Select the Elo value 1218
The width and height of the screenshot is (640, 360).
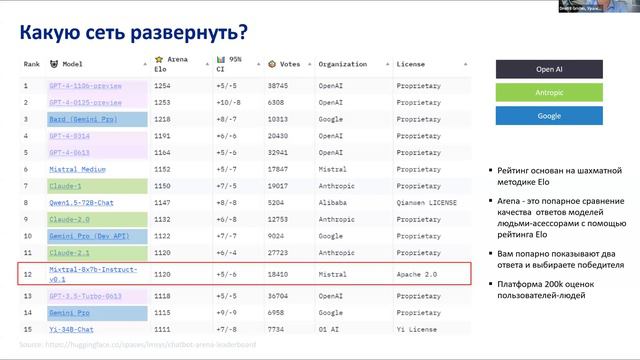162,119
